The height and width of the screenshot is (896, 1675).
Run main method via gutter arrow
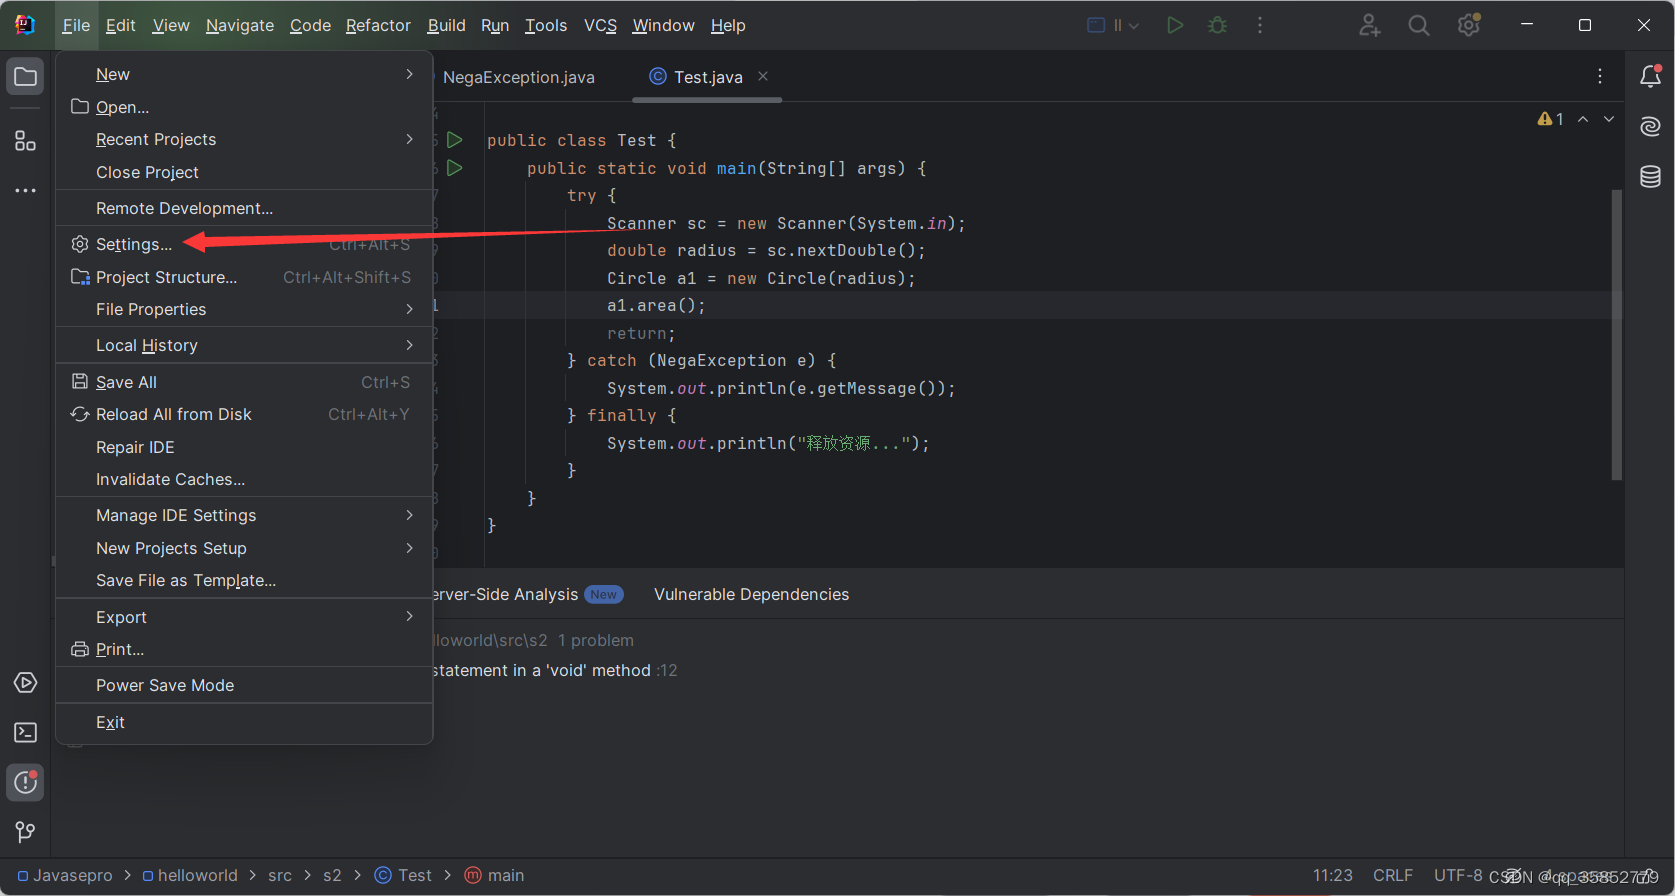pyautogui.click(x=455, y=168)
